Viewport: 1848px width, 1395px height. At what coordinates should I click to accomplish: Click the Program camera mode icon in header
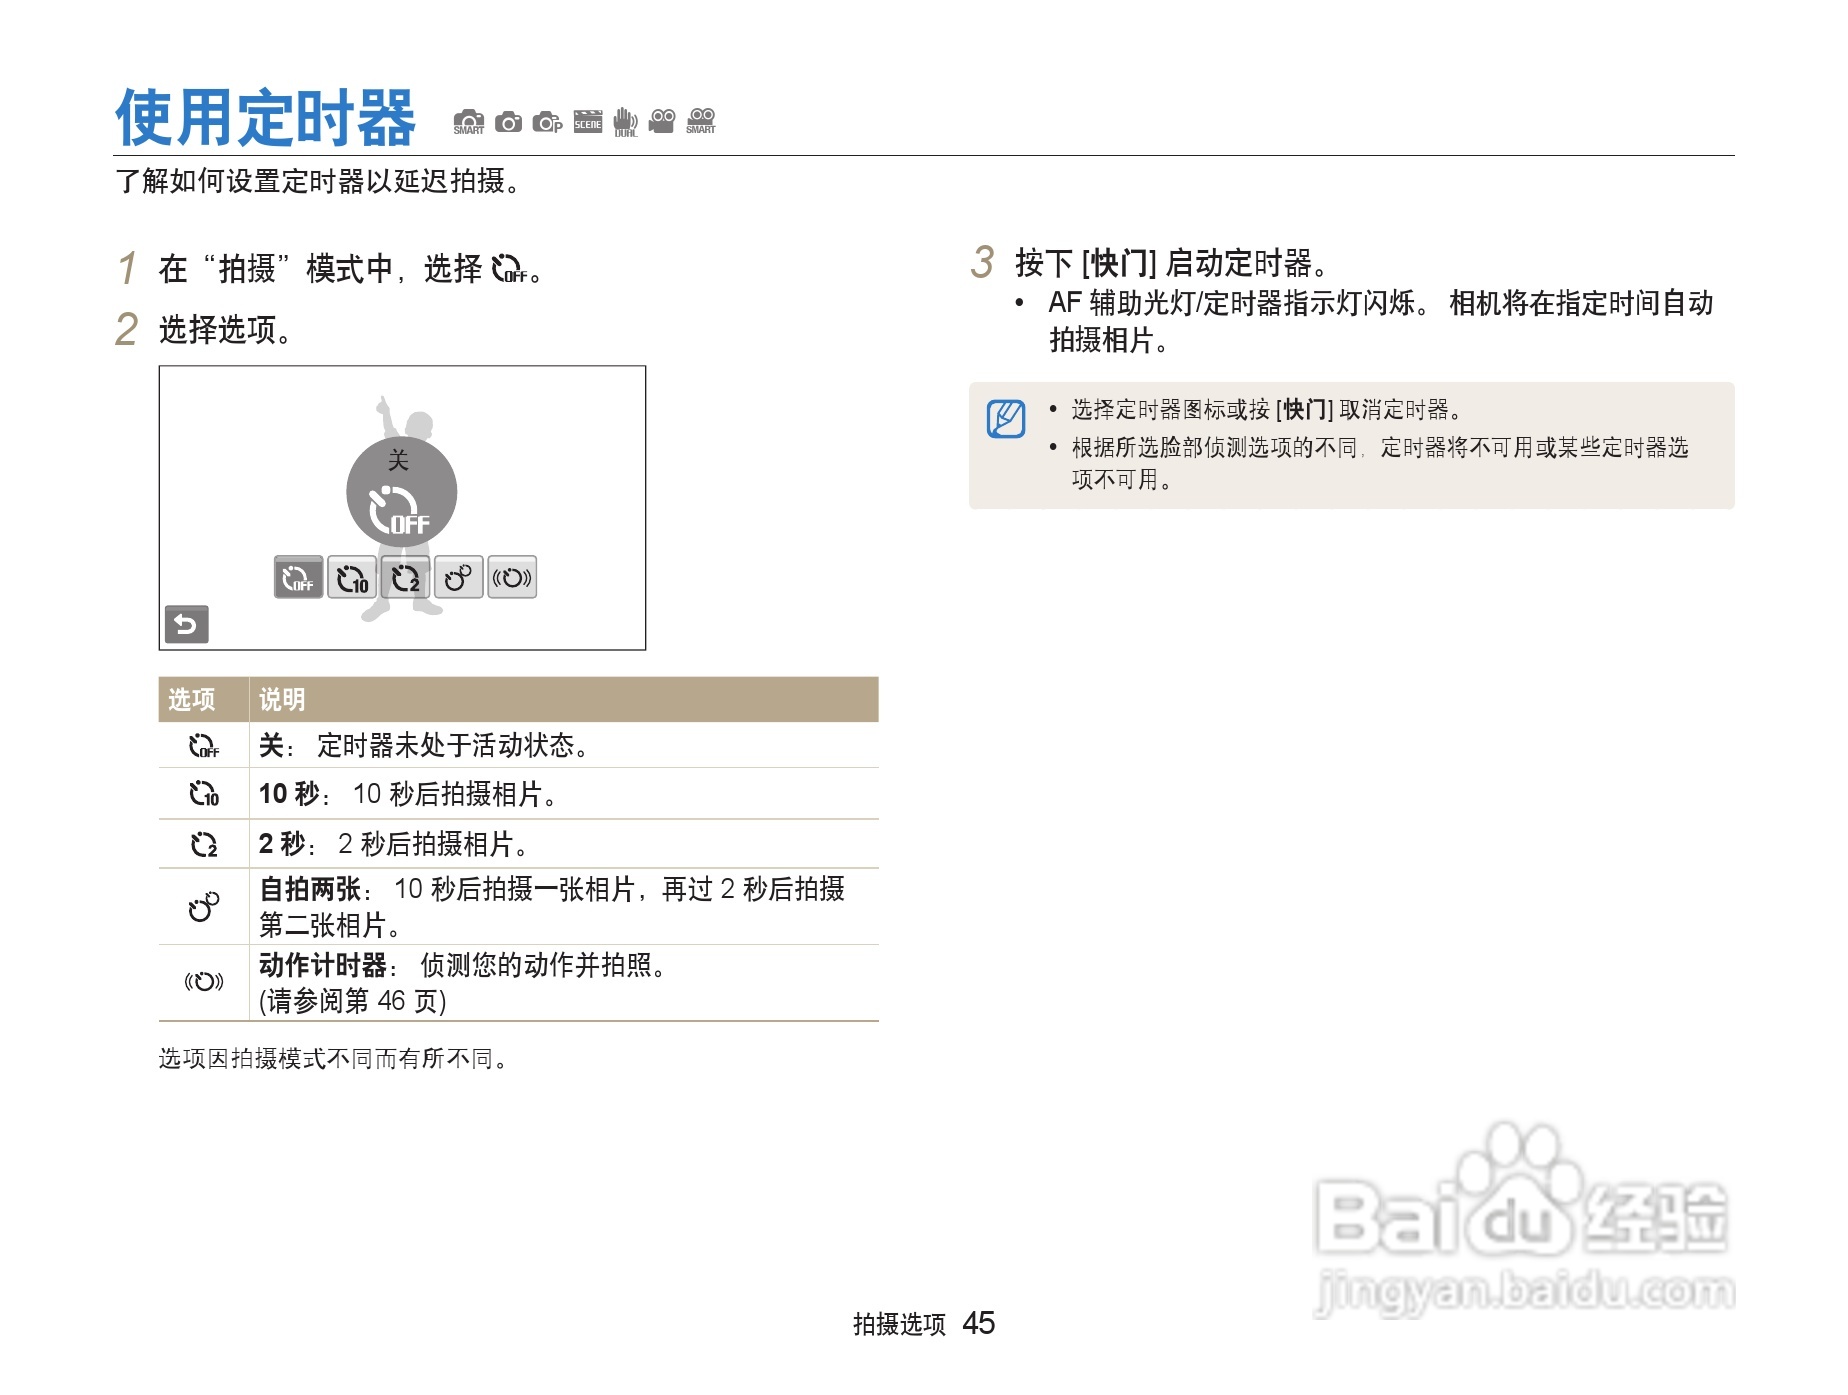point(548,122)
